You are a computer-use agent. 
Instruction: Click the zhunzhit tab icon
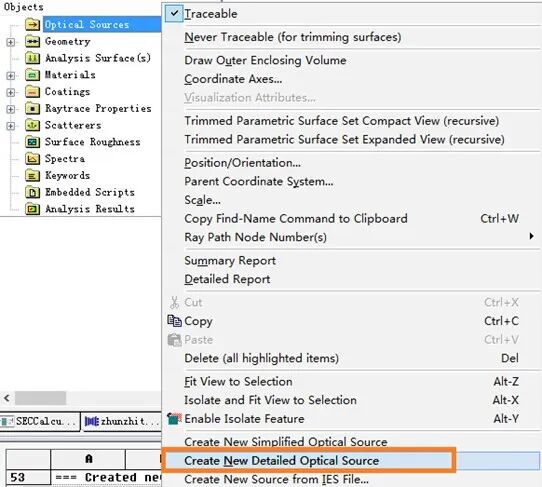point(92,421)
